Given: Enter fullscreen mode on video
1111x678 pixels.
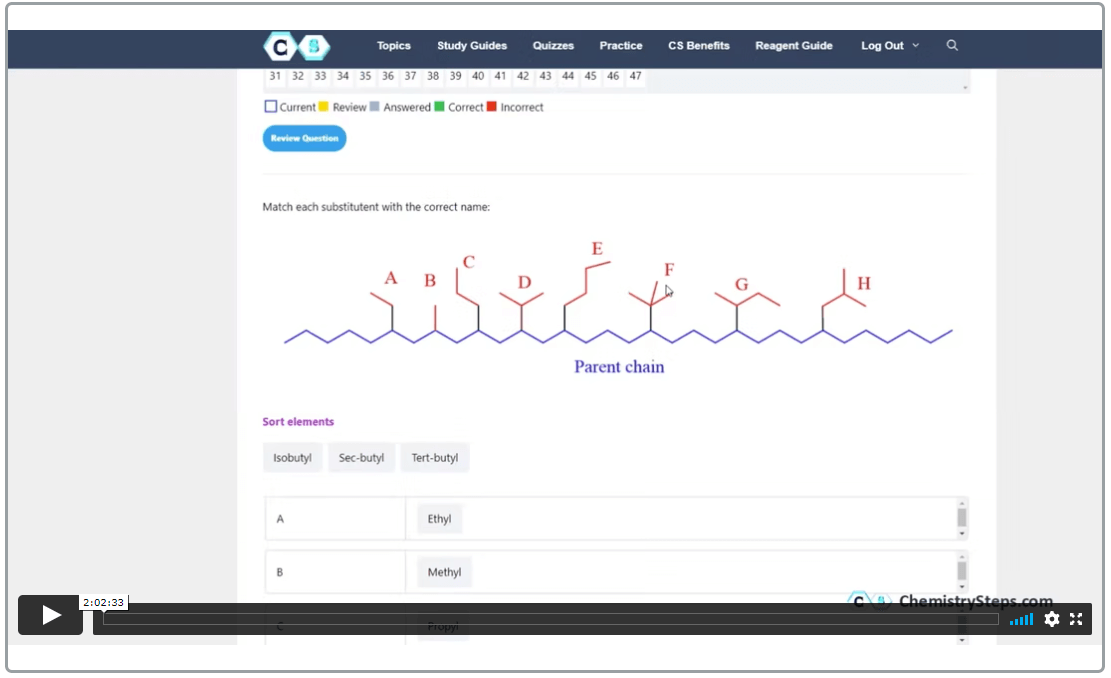Looking at the screenshot, I should (1076, 619).
